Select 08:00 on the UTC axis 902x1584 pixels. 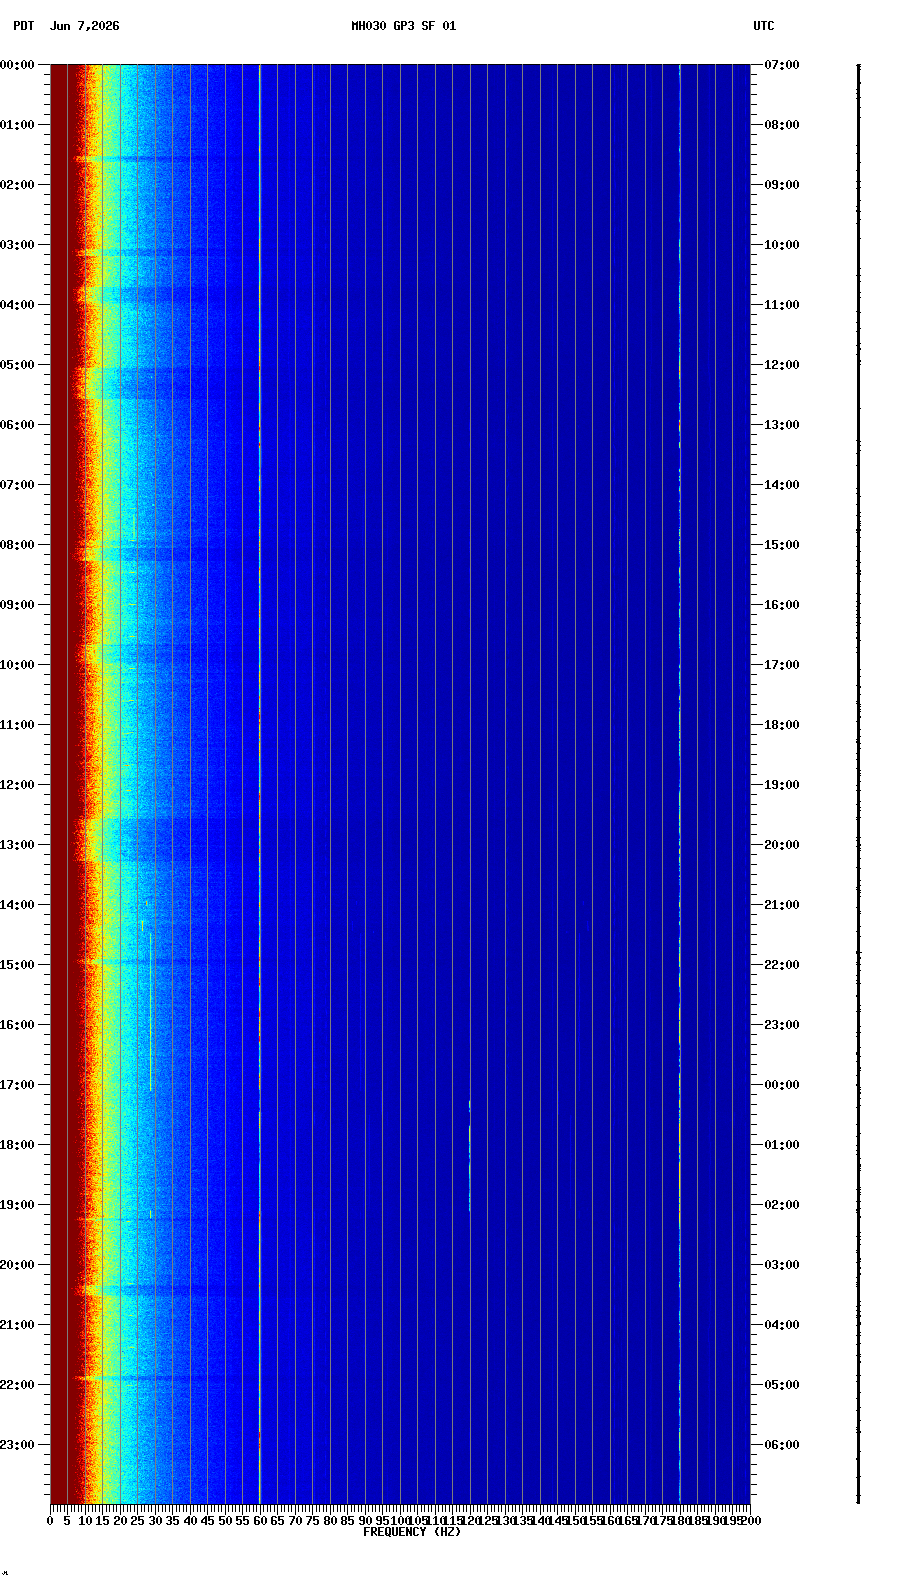click(x=782, y=125)
